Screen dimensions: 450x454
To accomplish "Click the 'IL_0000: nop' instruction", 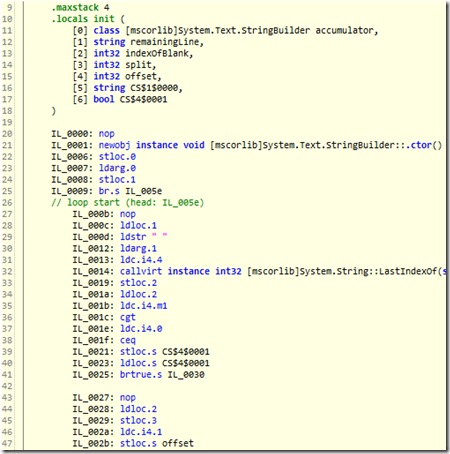I will [83, 134].
